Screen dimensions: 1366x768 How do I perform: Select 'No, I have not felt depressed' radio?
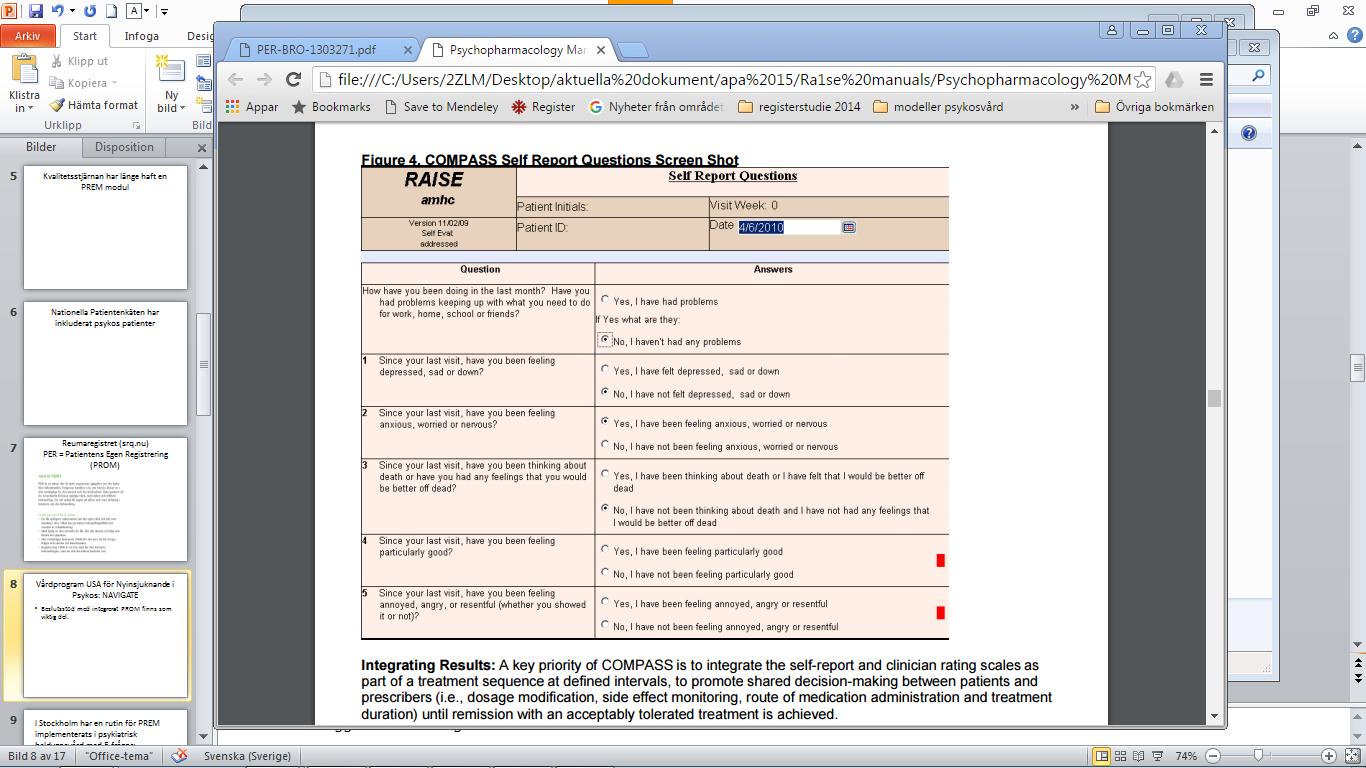[605, 392]
